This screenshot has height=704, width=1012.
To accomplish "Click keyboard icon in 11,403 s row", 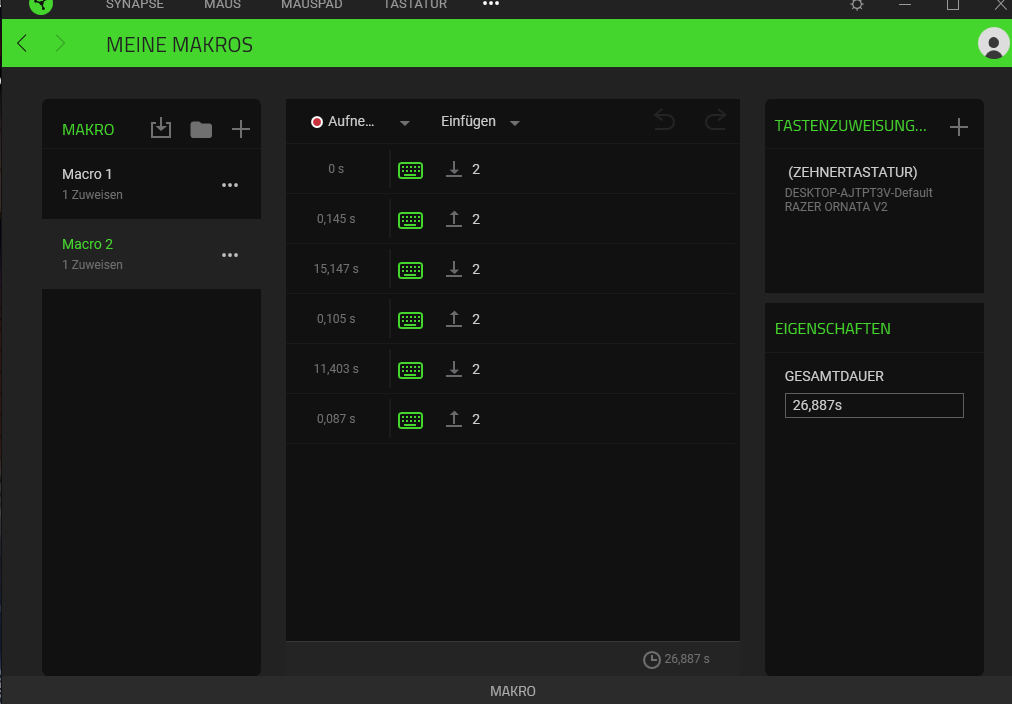I will [410, 370].
